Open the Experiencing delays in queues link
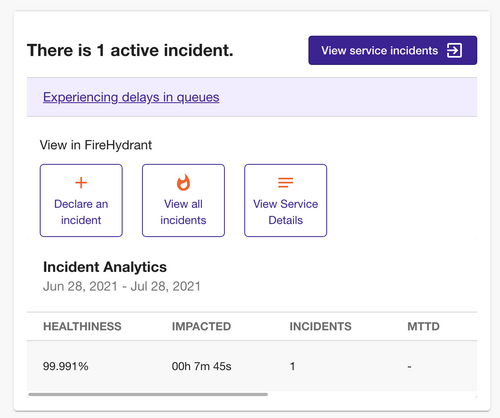Image resolution: width=500 pixels, height=418 pixels. pyautogui.click(x=131, y=97)
